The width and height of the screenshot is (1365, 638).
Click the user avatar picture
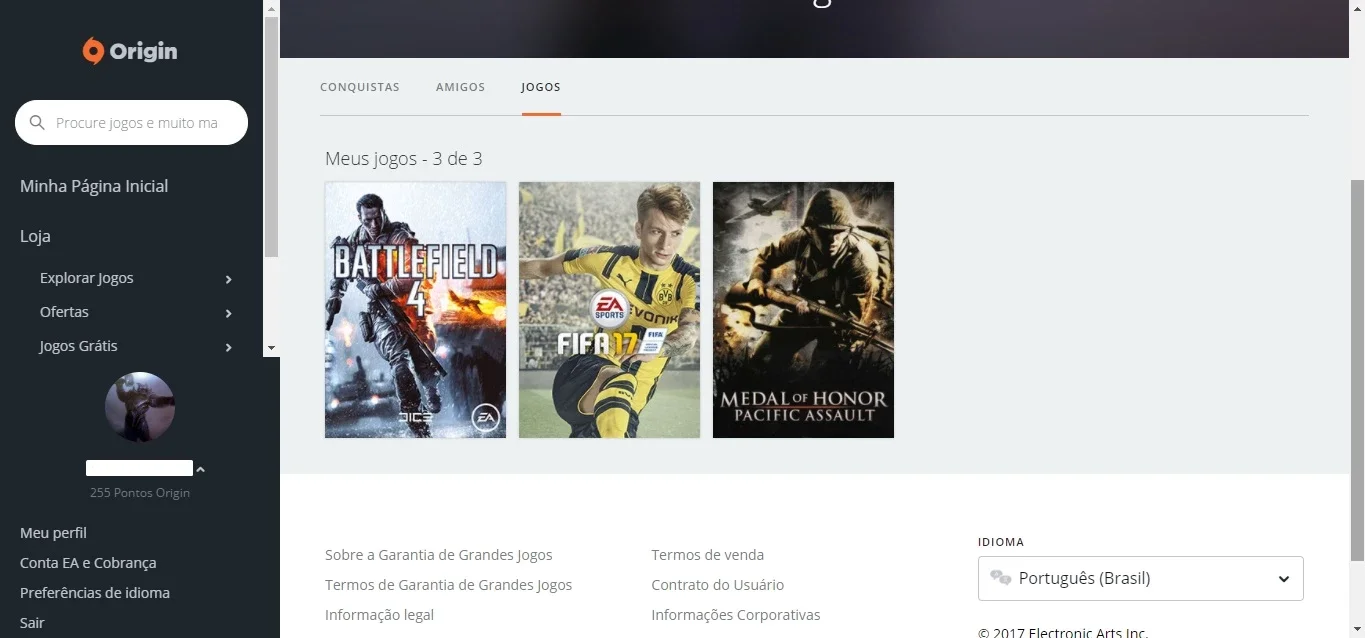pyautogui.click(x=140, y=407)
